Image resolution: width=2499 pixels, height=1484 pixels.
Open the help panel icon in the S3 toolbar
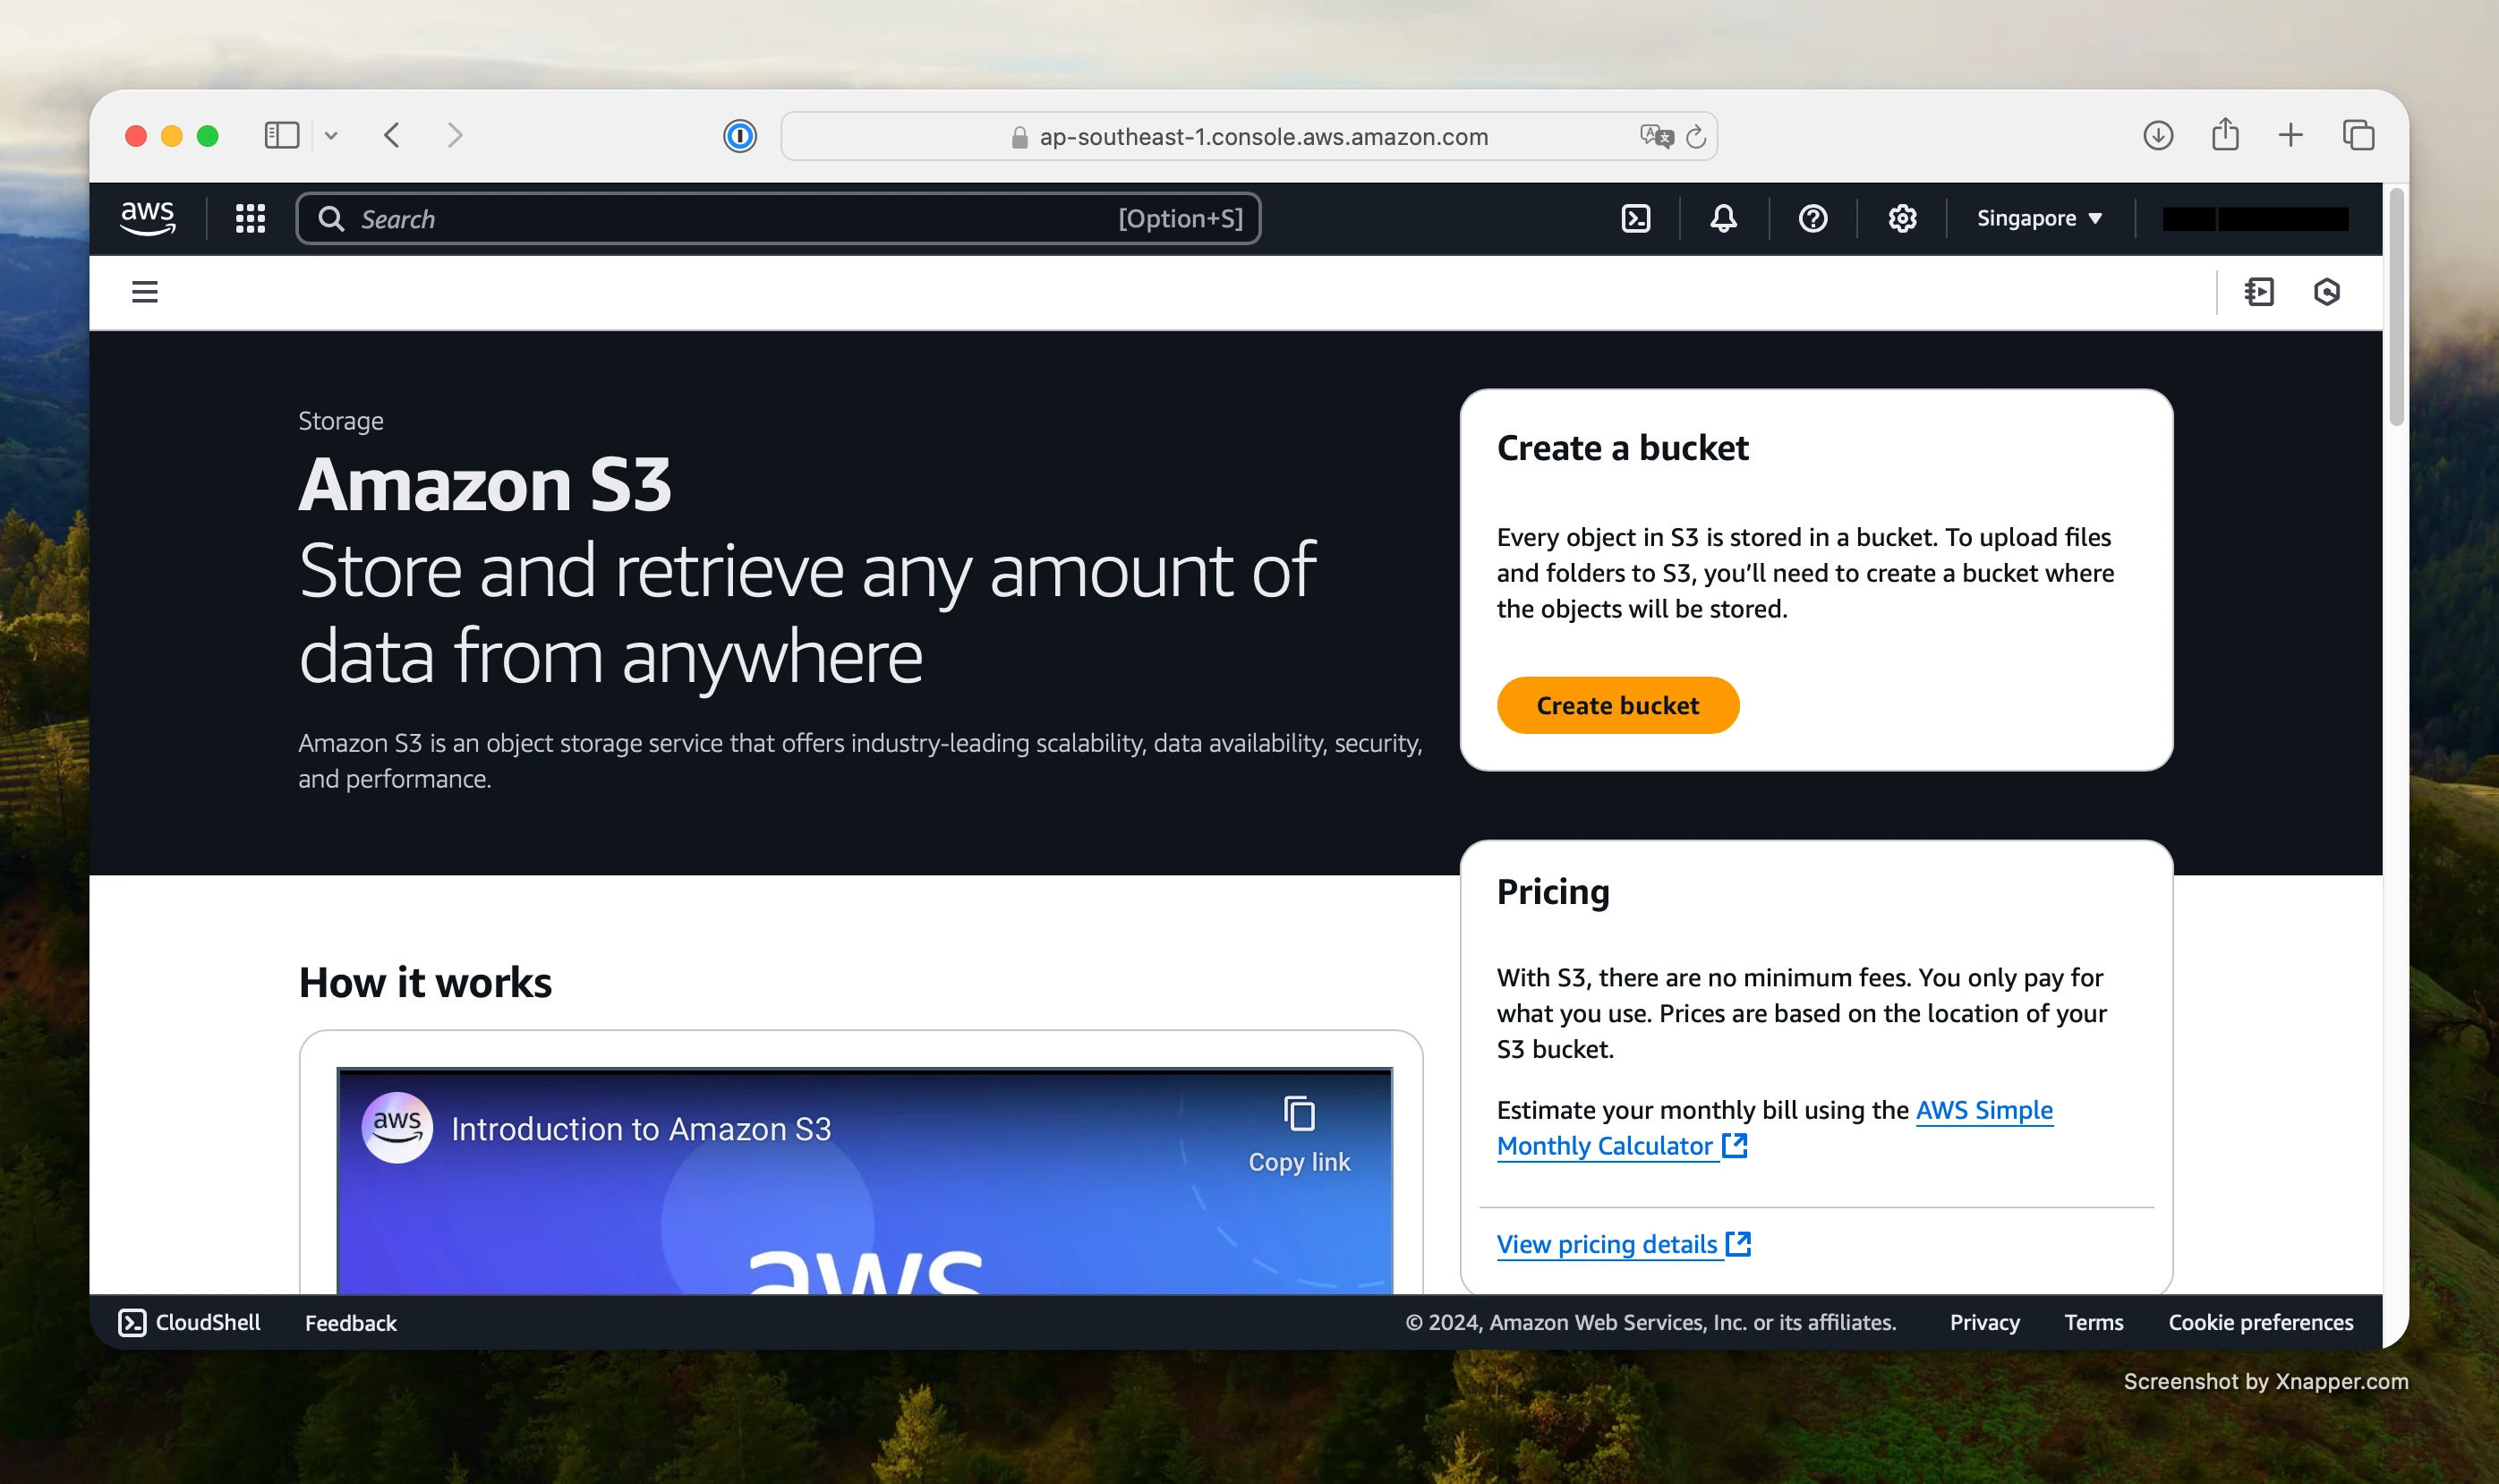click(2259, 291)
